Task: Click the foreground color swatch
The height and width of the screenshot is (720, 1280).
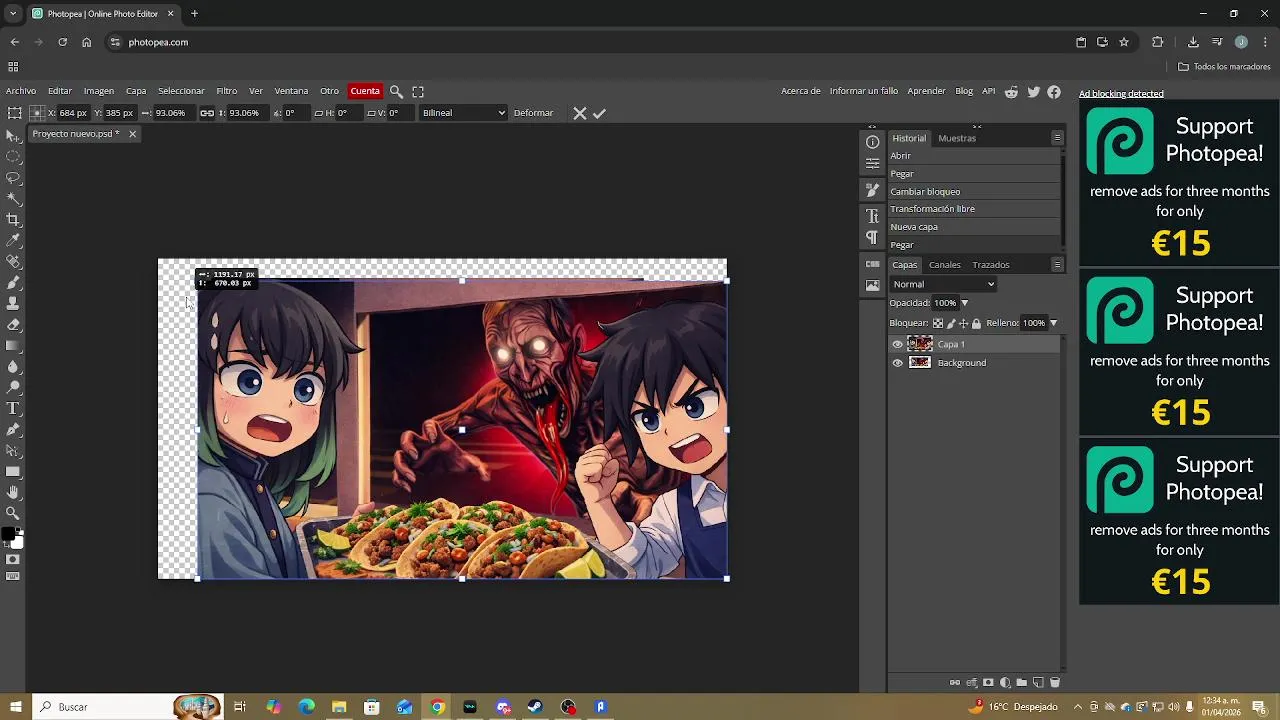Action: pyautogui.click(x=9, y=536)
